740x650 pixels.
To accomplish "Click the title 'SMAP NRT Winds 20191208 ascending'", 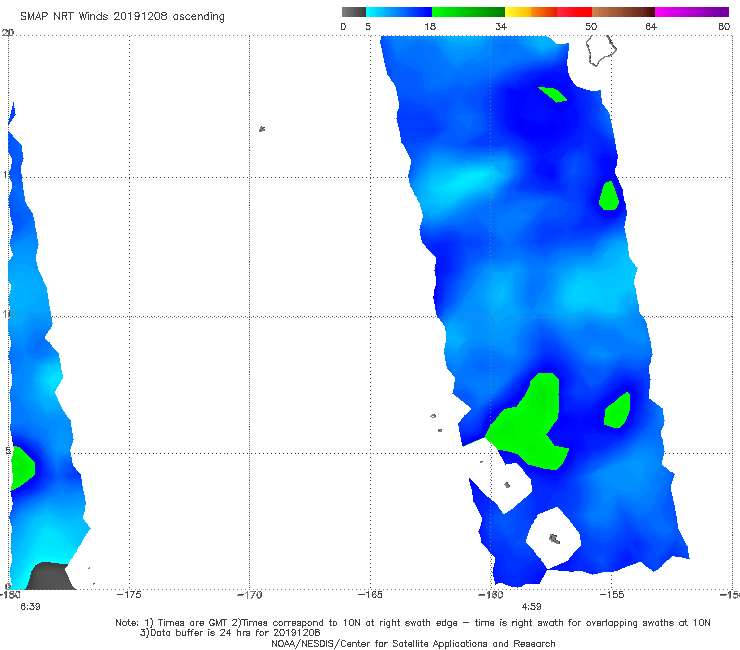I will [122, 16].
